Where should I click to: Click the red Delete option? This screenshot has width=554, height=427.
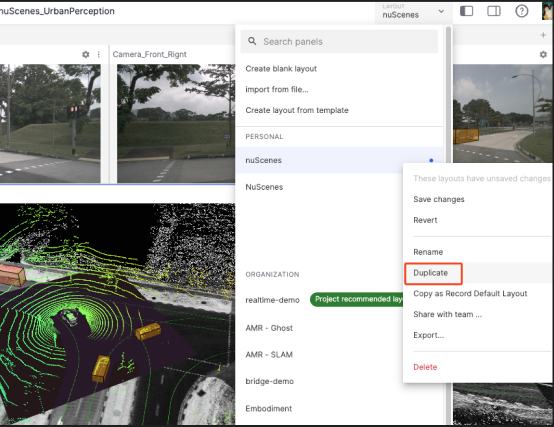click(425, 367)
